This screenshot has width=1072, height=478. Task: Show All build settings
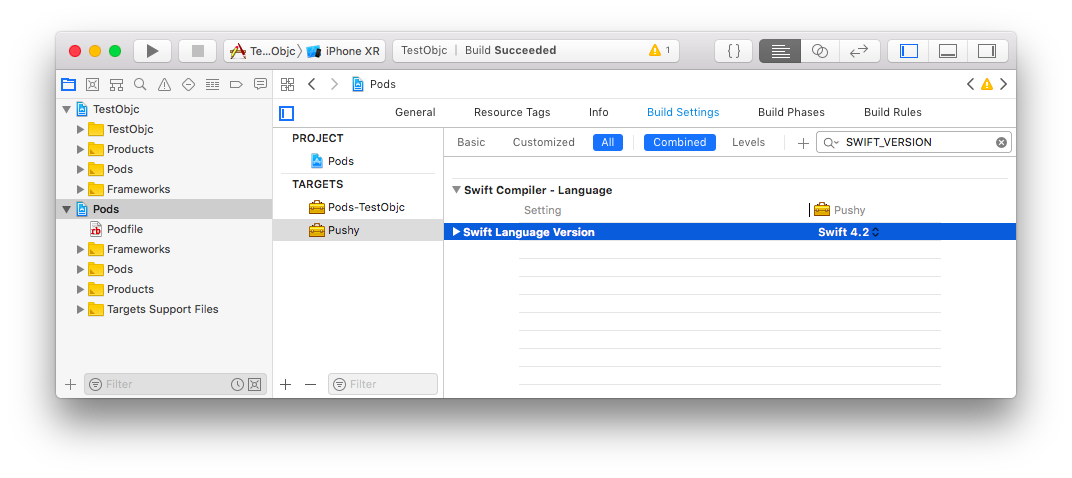[x=608, y=142]
